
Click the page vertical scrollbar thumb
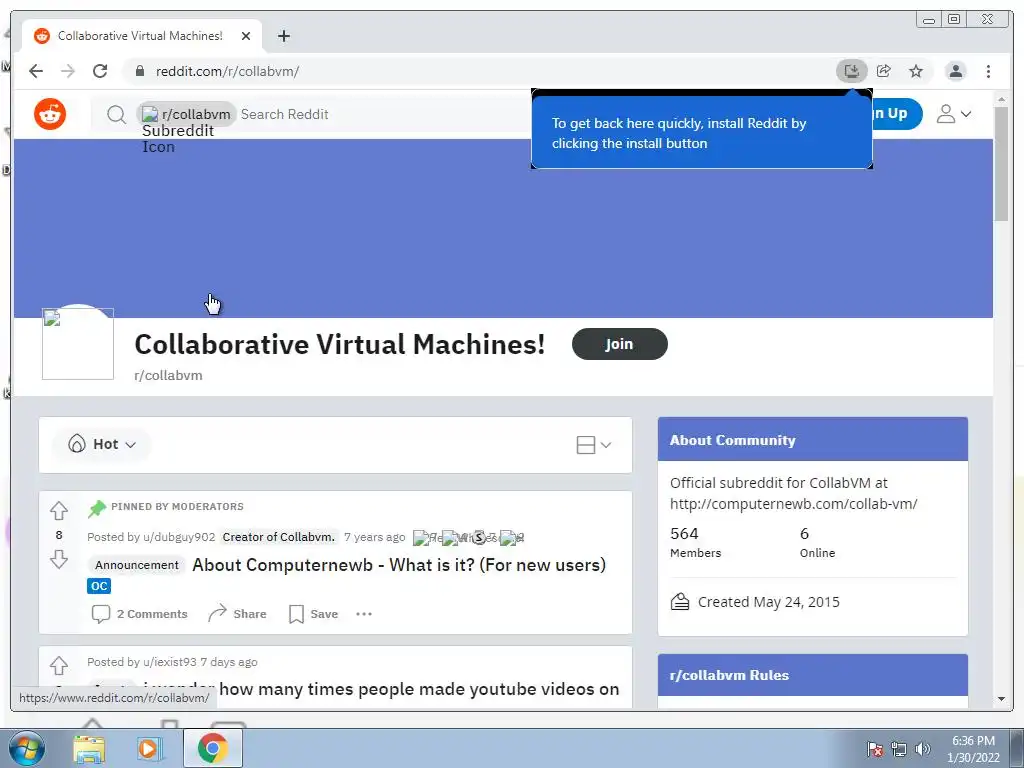[x=1001, y=163]
